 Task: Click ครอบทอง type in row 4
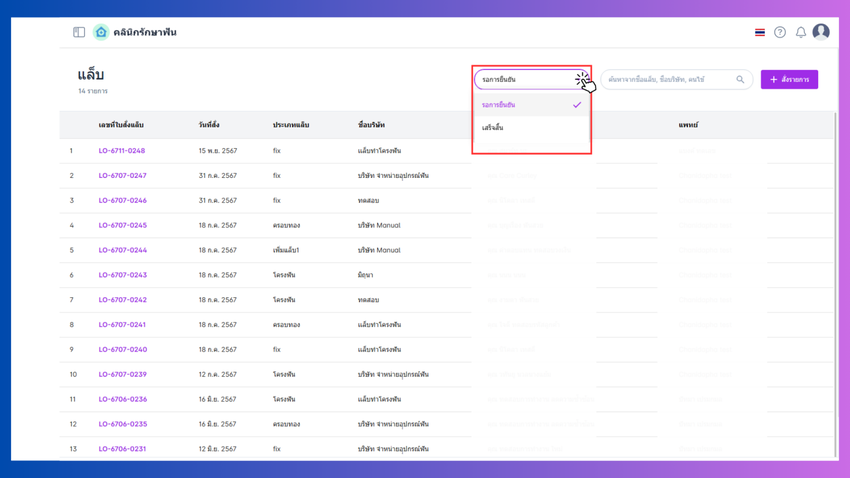[286, 225]
